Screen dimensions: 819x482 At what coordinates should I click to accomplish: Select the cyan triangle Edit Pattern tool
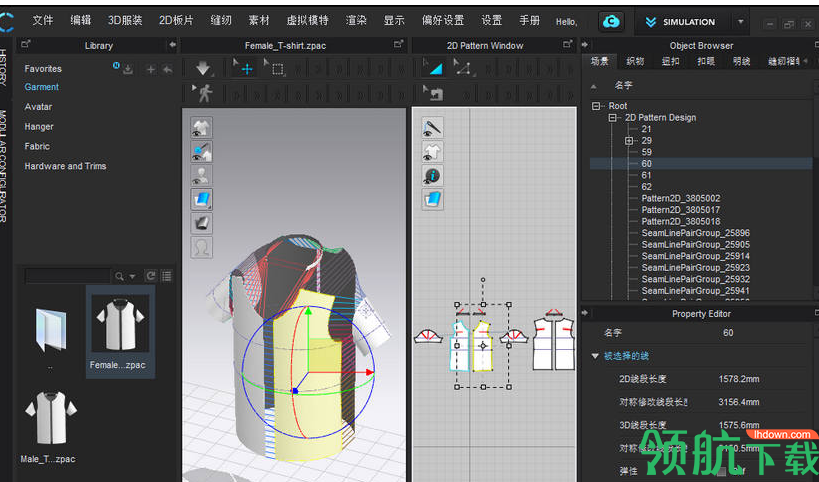(434, 68)
